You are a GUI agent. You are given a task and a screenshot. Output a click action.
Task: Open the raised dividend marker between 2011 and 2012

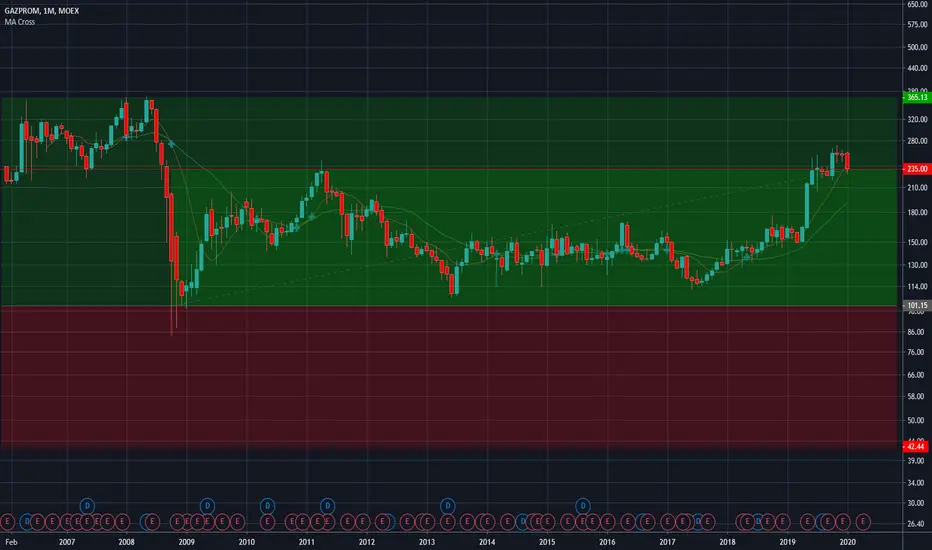click(x=328, y=506)
